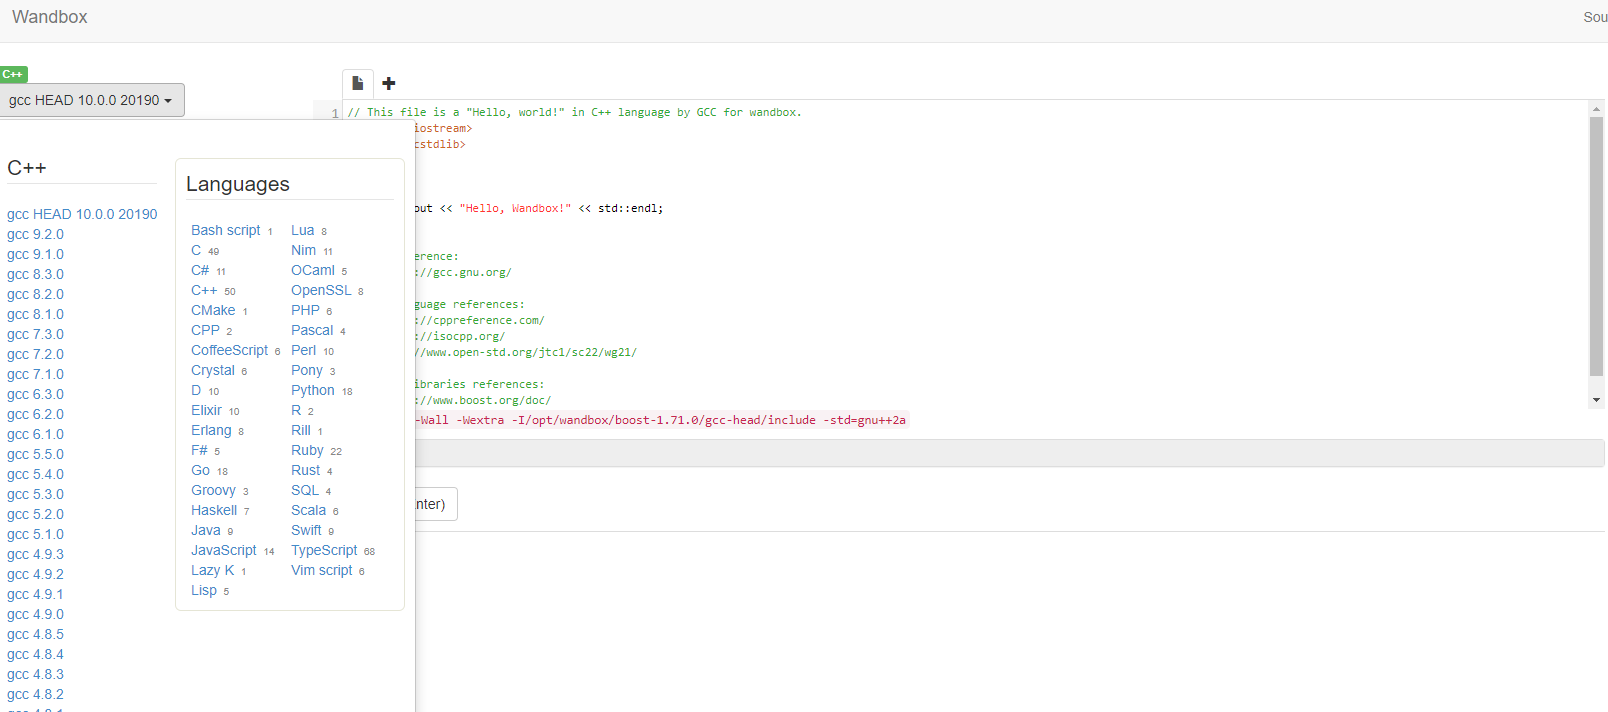This screenshot has width=1608, height=712.
Task: Click the Wandbox site title
Action: pyautogui.click(x=50, y=17)
